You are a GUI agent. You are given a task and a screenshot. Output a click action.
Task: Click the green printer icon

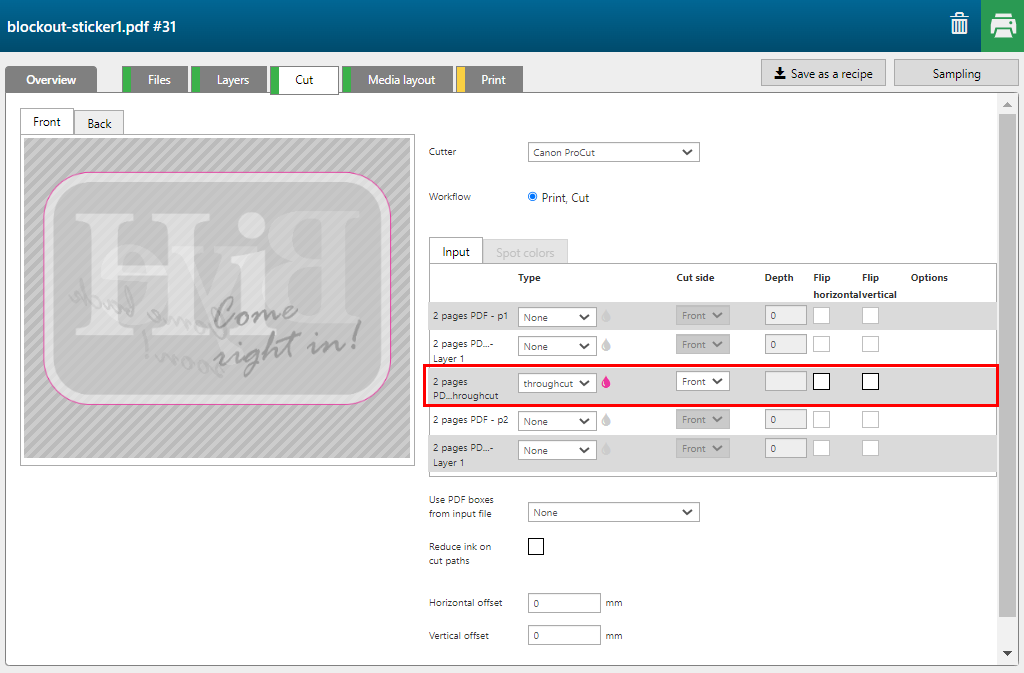point(1002,26)
